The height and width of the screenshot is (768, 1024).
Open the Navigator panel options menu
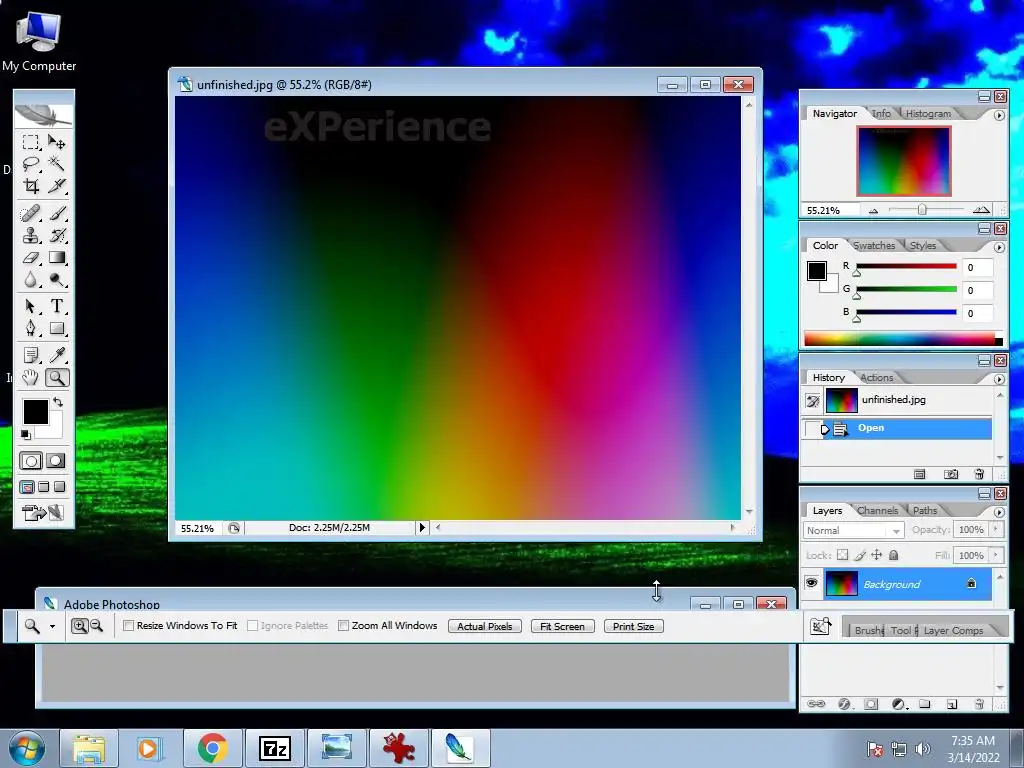(999, 115)
